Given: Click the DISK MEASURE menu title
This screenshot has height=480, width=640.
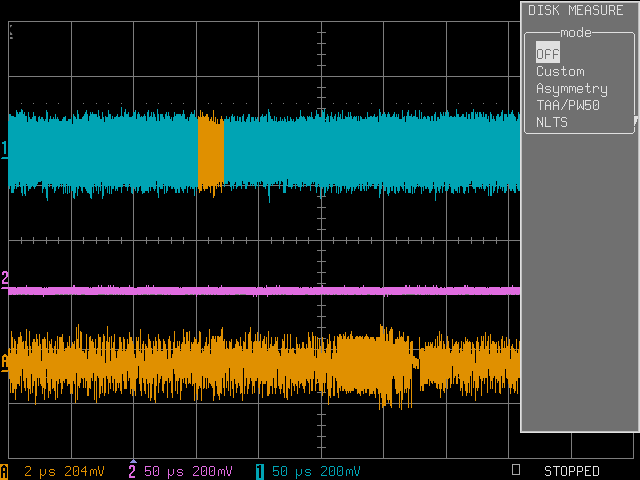Looking at the screenshot, I should [576, 10].
